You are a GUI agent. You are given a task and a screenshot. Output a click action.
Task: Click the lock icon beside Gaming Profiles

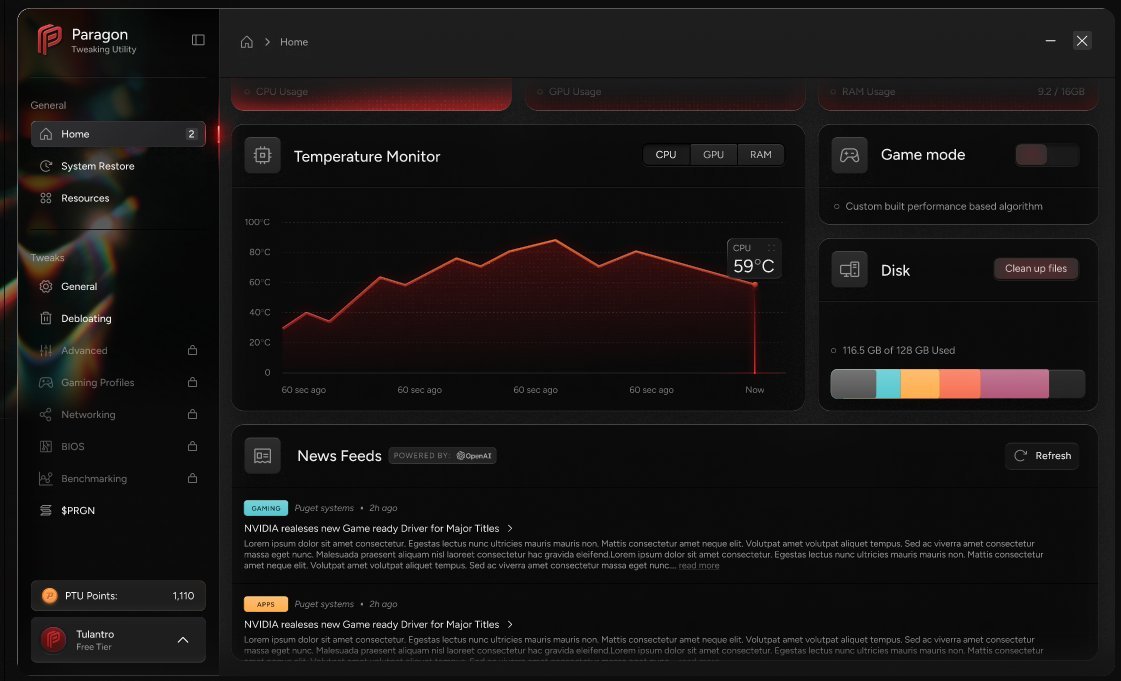192,382
